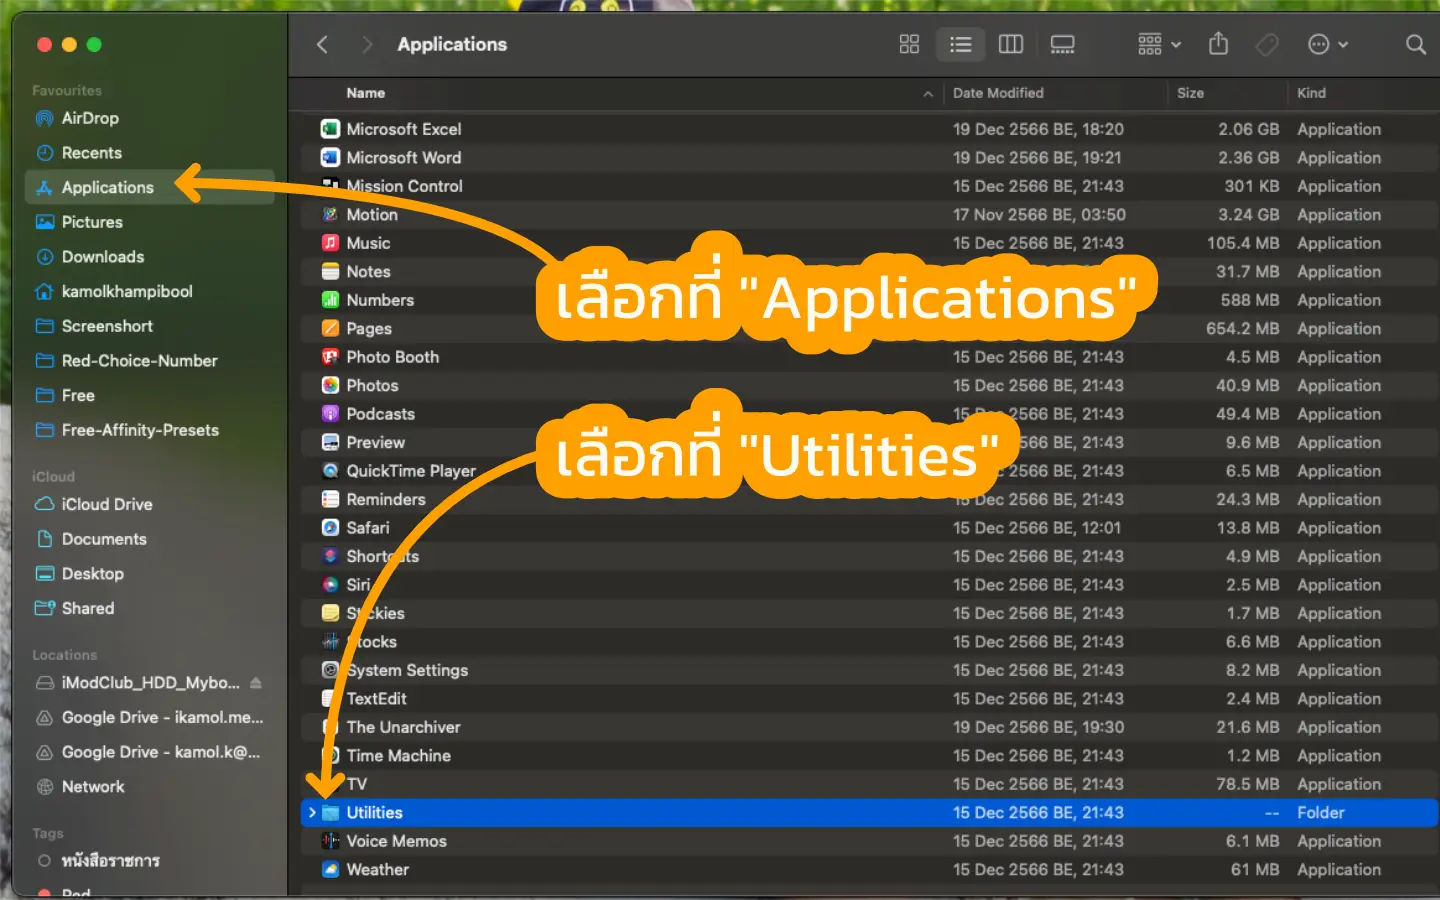Open Google Drive - ikamol.me location
The height and width of the screenshot is (900, 1440).
click(149, 718)
